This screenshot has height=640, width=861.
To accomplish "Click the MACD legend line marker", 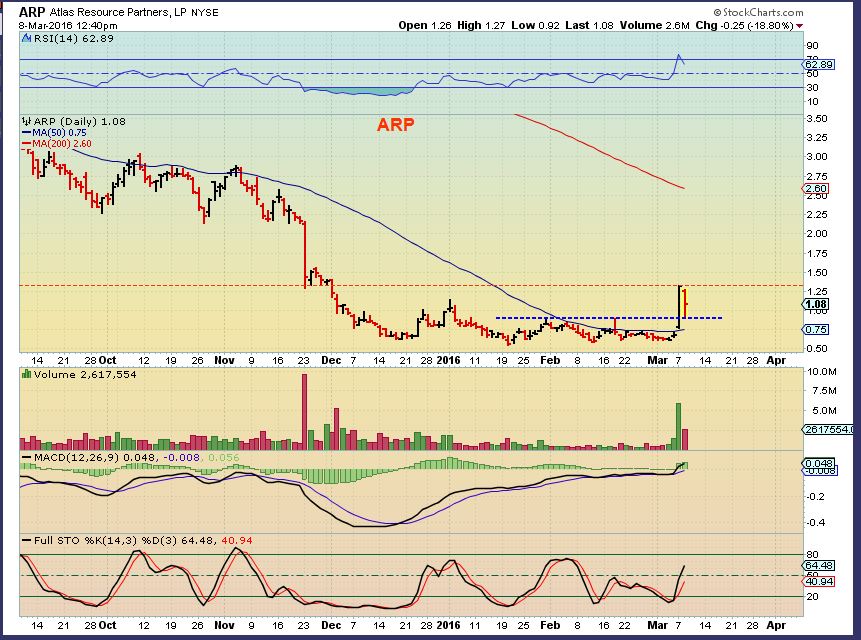I will point(26,458).
